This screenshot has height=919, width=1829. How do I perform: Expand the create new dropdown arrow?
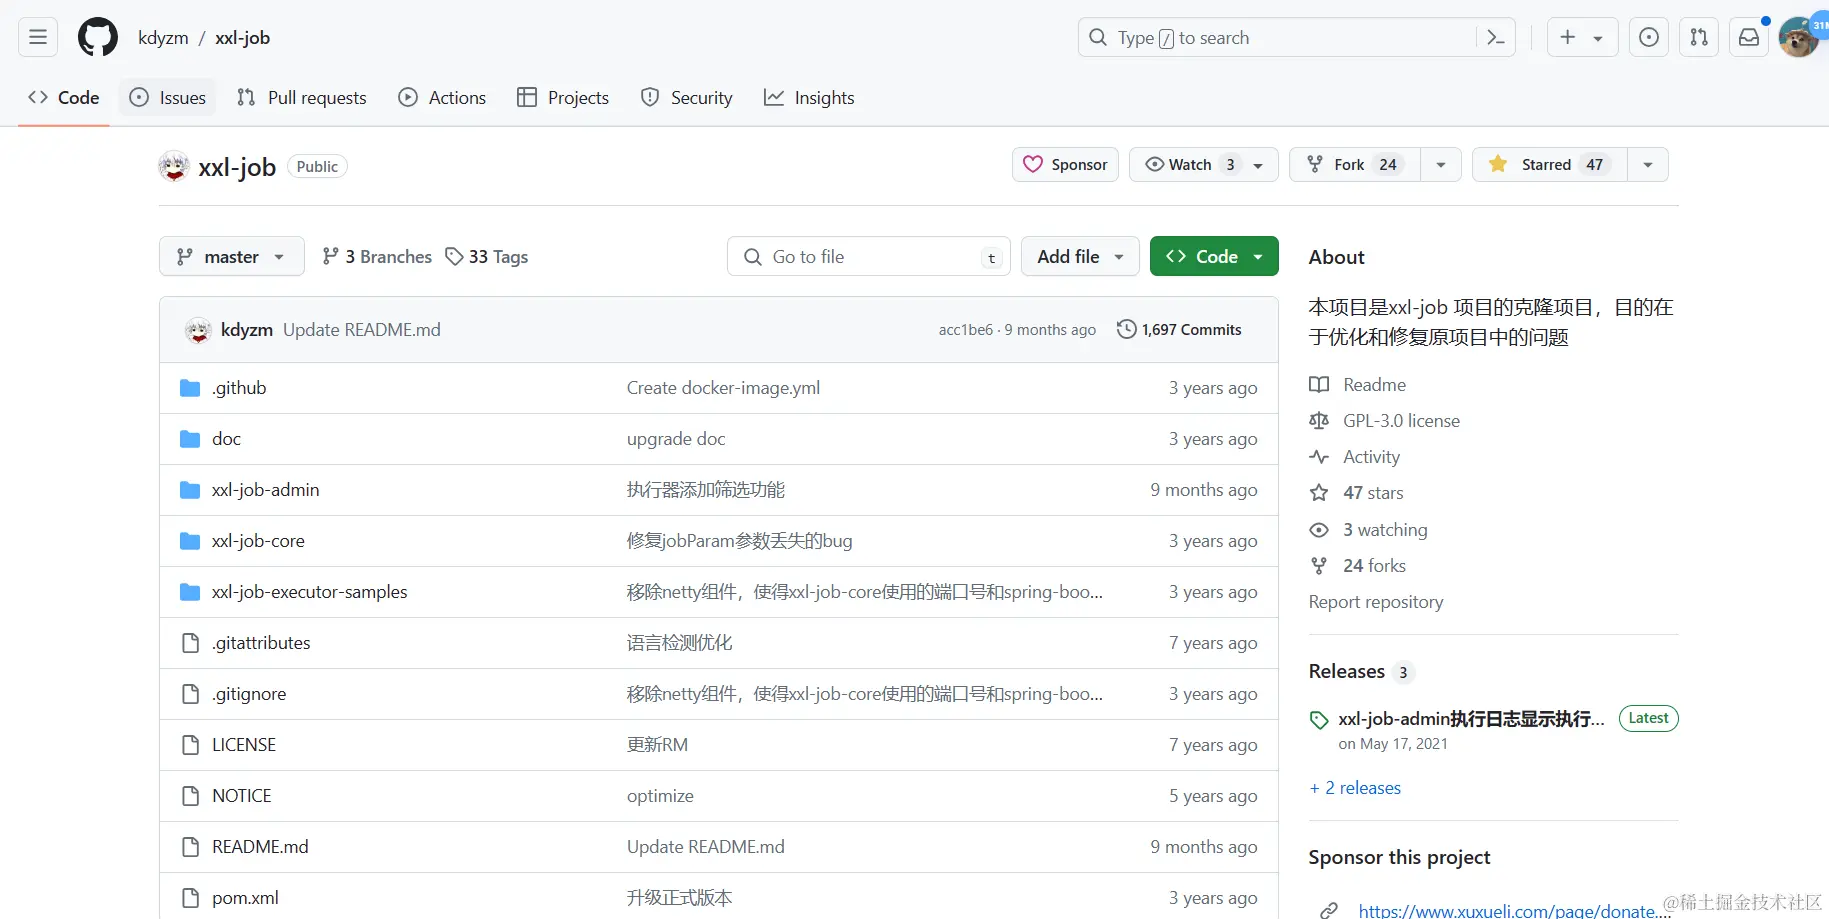click(x=1598, y=38)
